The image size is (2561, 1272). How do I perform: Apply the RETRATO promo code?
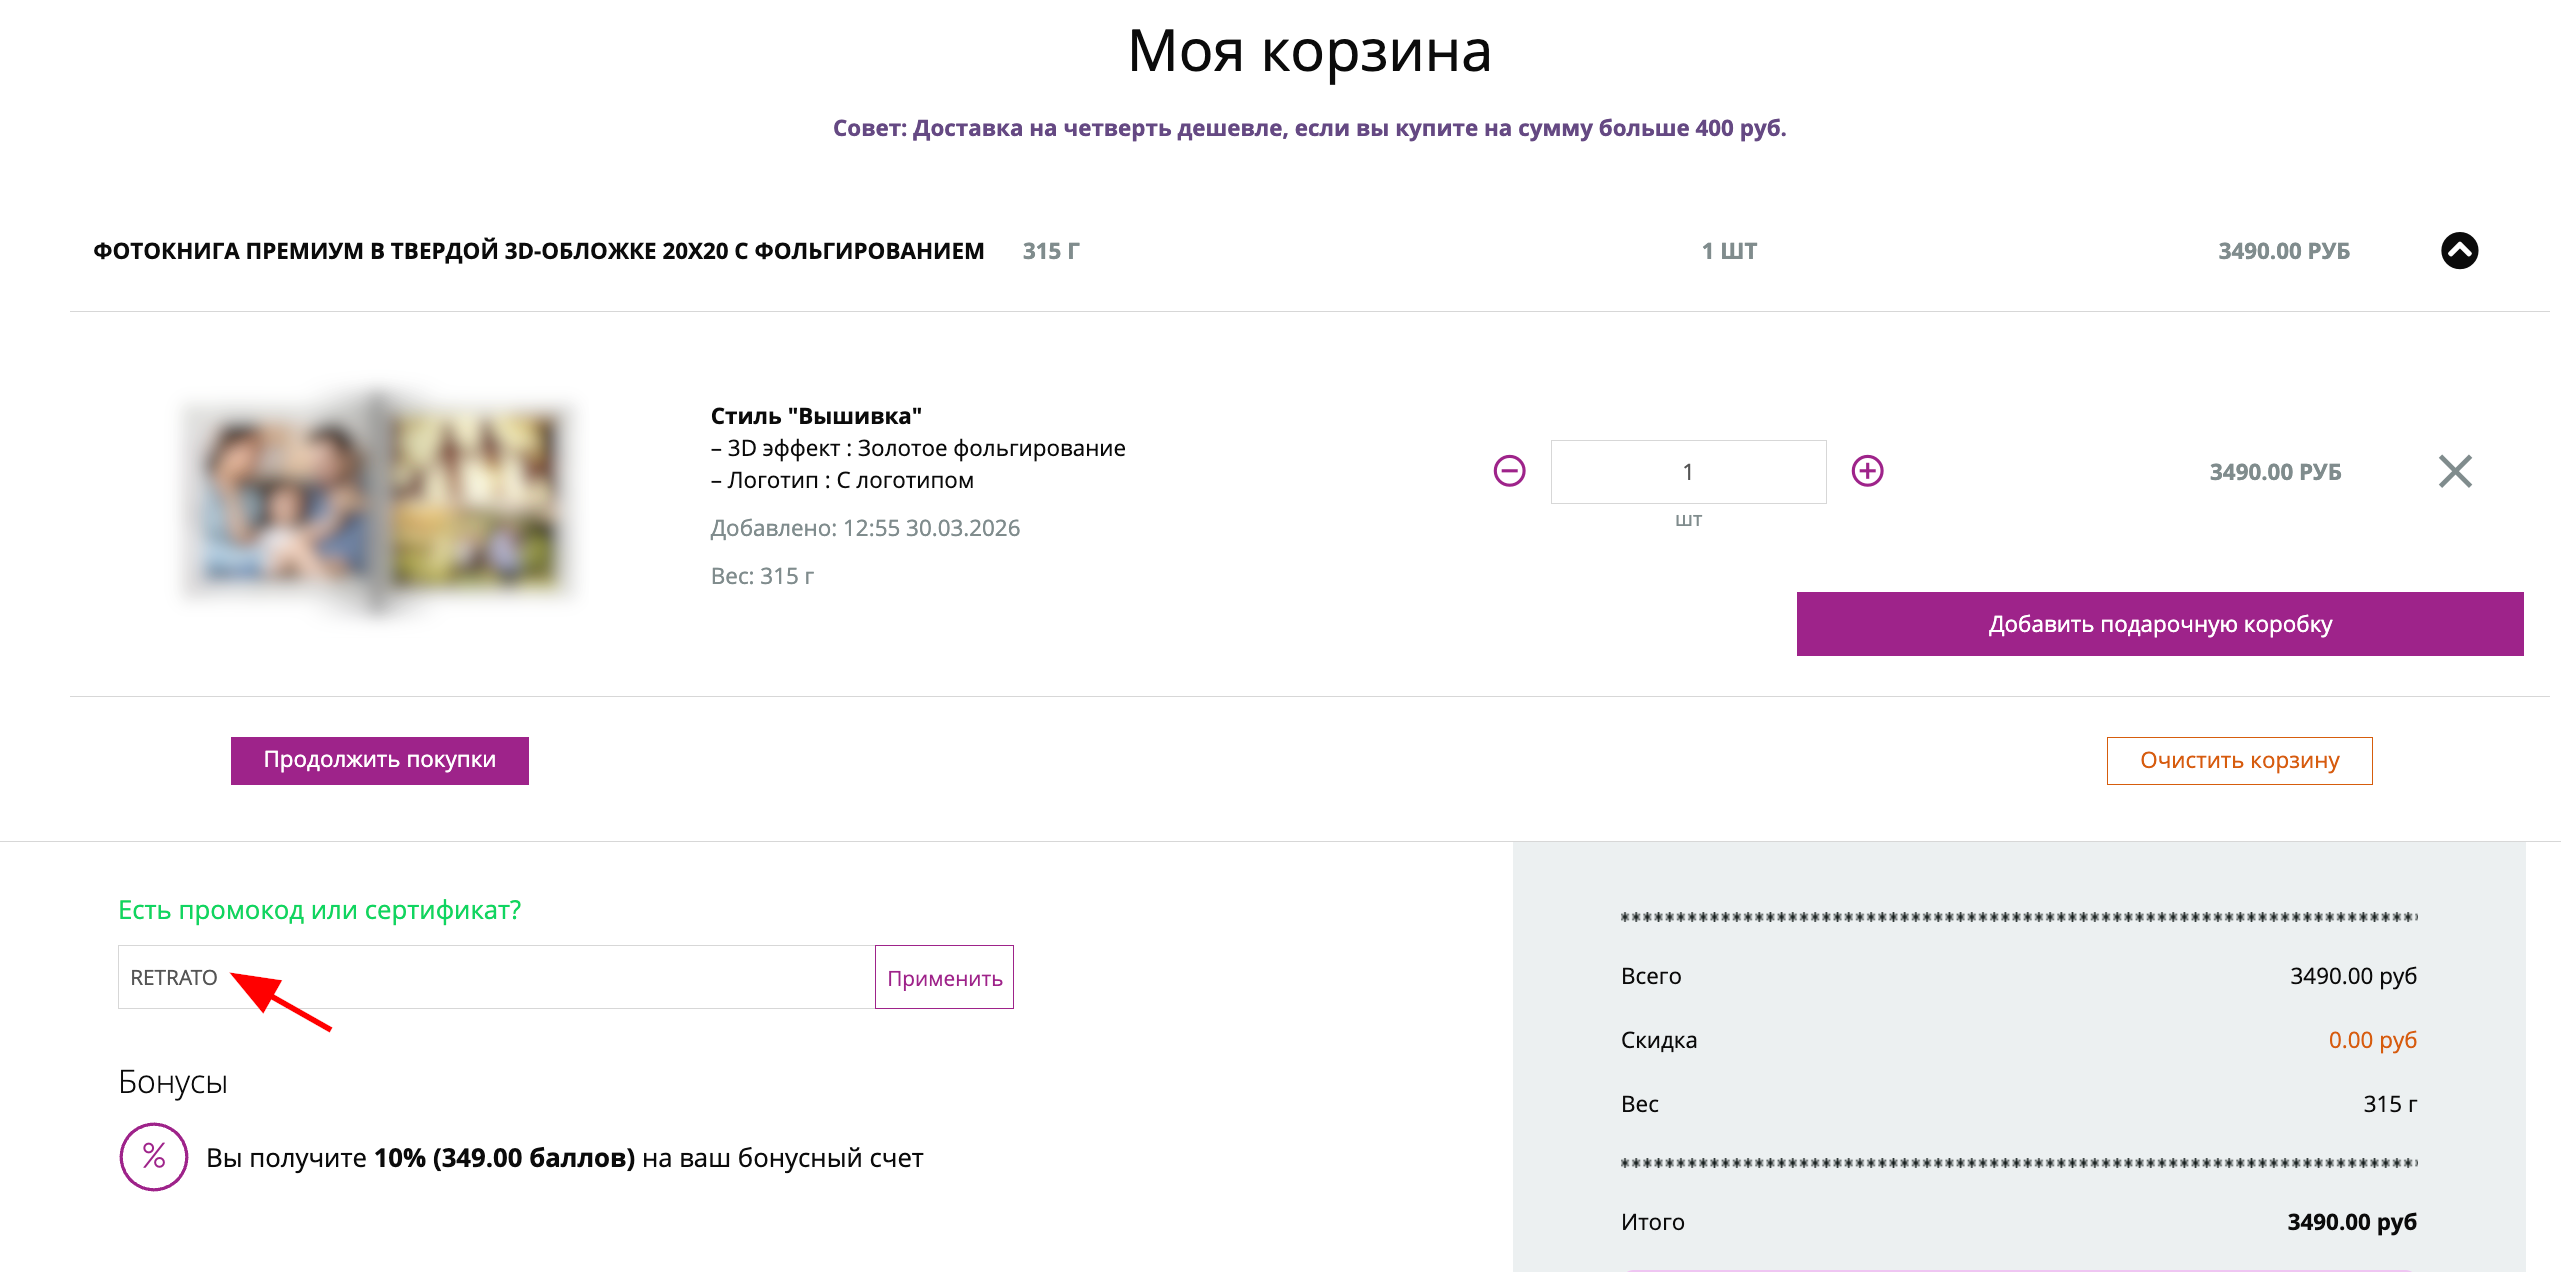pyautogui.click(x=943, y=977)
